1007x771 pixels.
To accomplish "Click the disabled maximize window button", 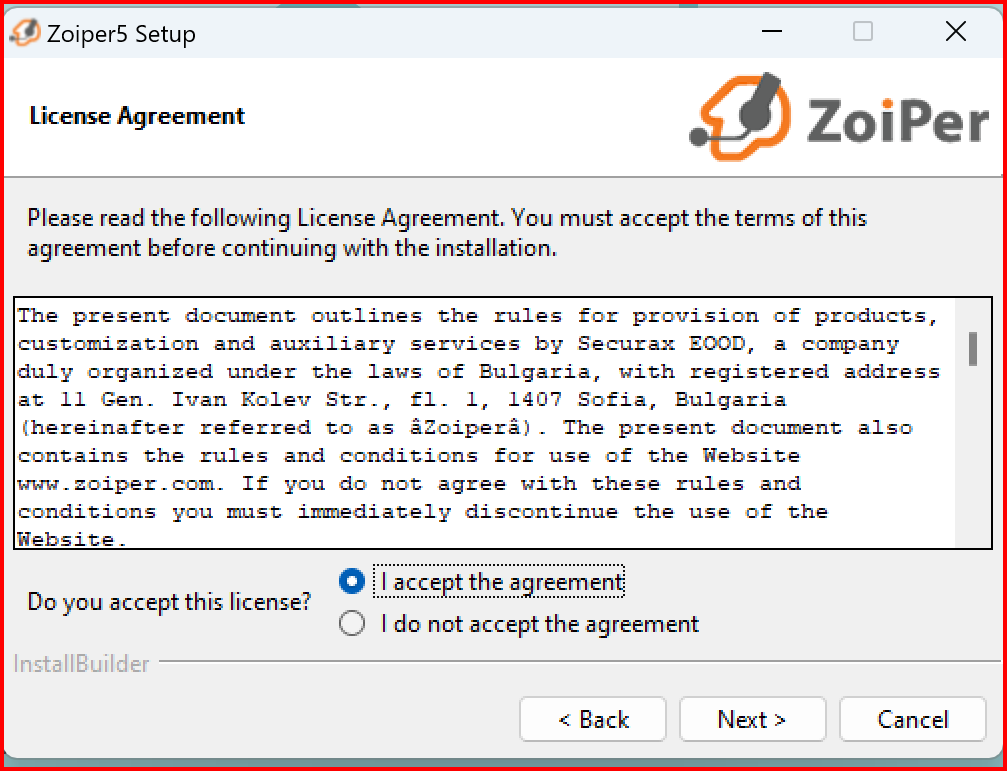I will (x=863, y=31).
